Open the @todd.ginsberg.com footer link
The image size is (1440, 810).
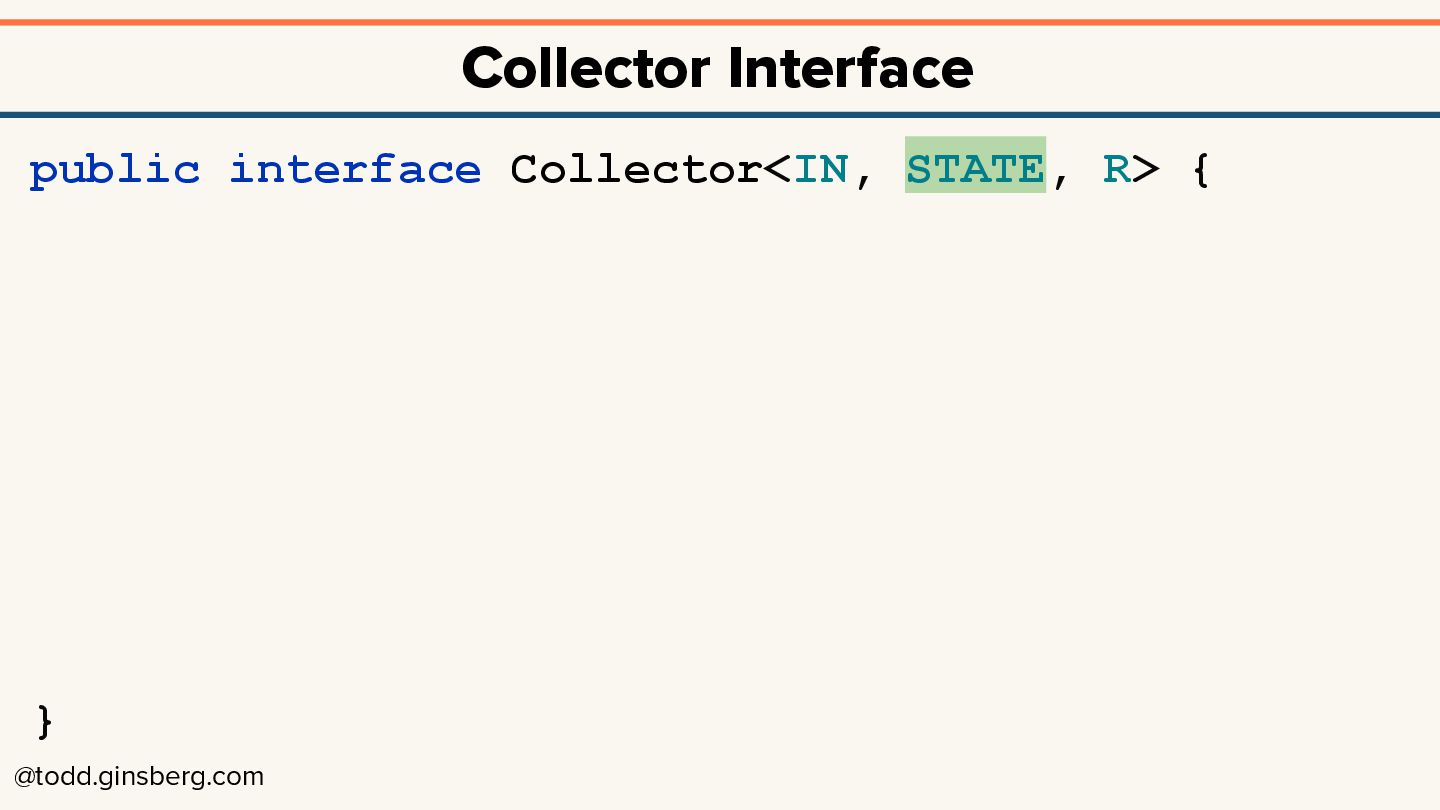[139, 777]
